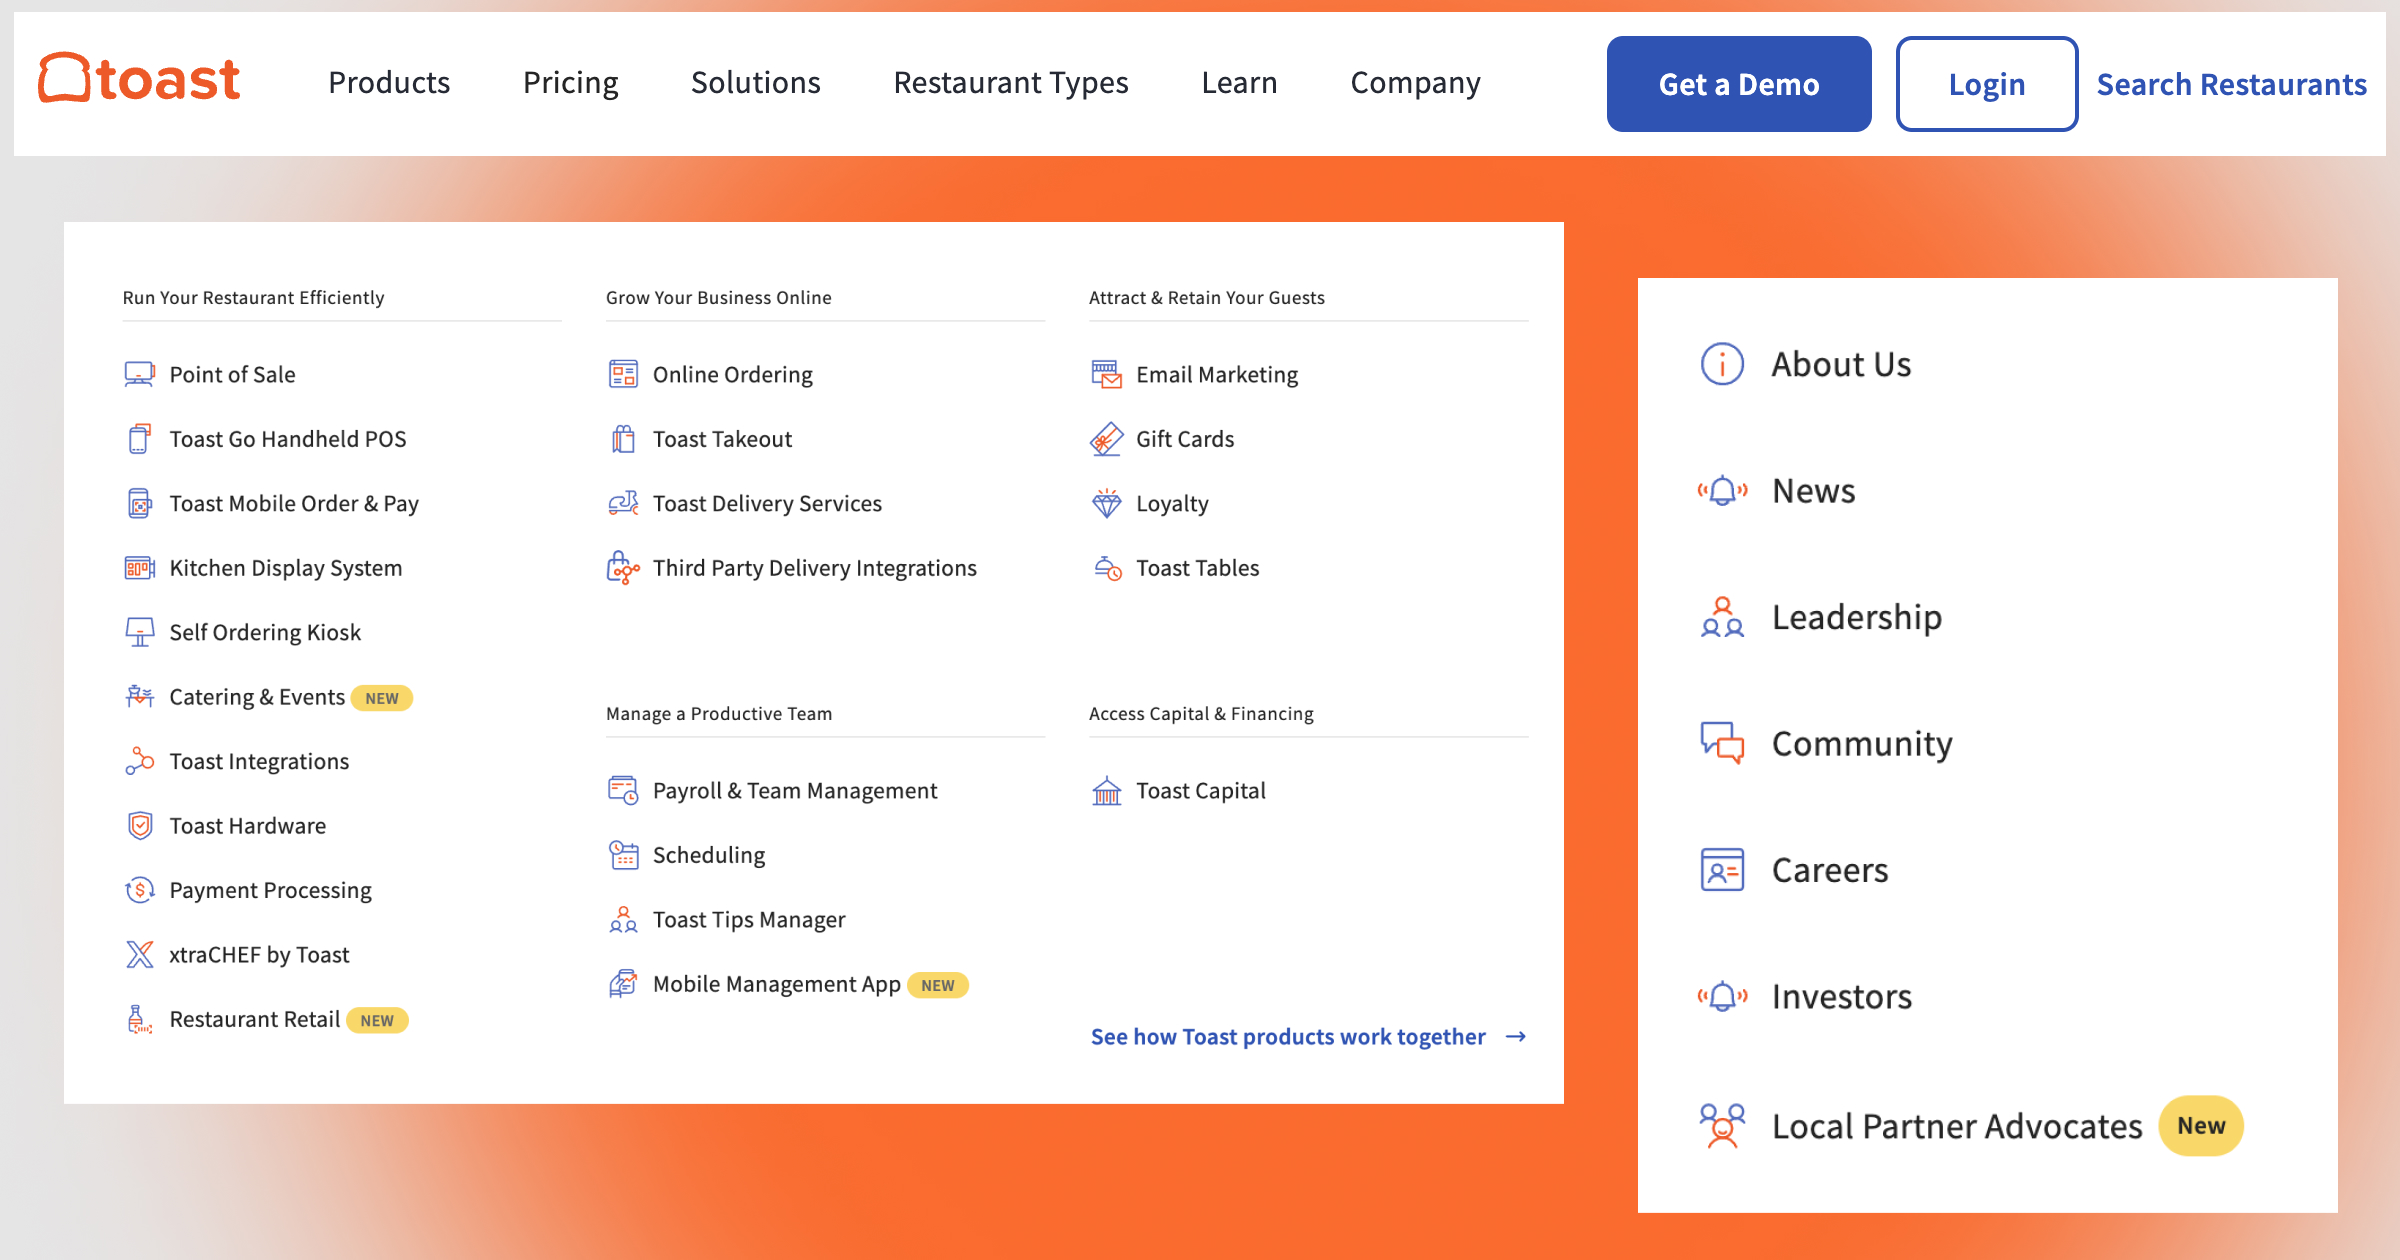Click the Careers ID card icon
This screenshot has width=2400, height=1260.
[x=1722, y=870]
